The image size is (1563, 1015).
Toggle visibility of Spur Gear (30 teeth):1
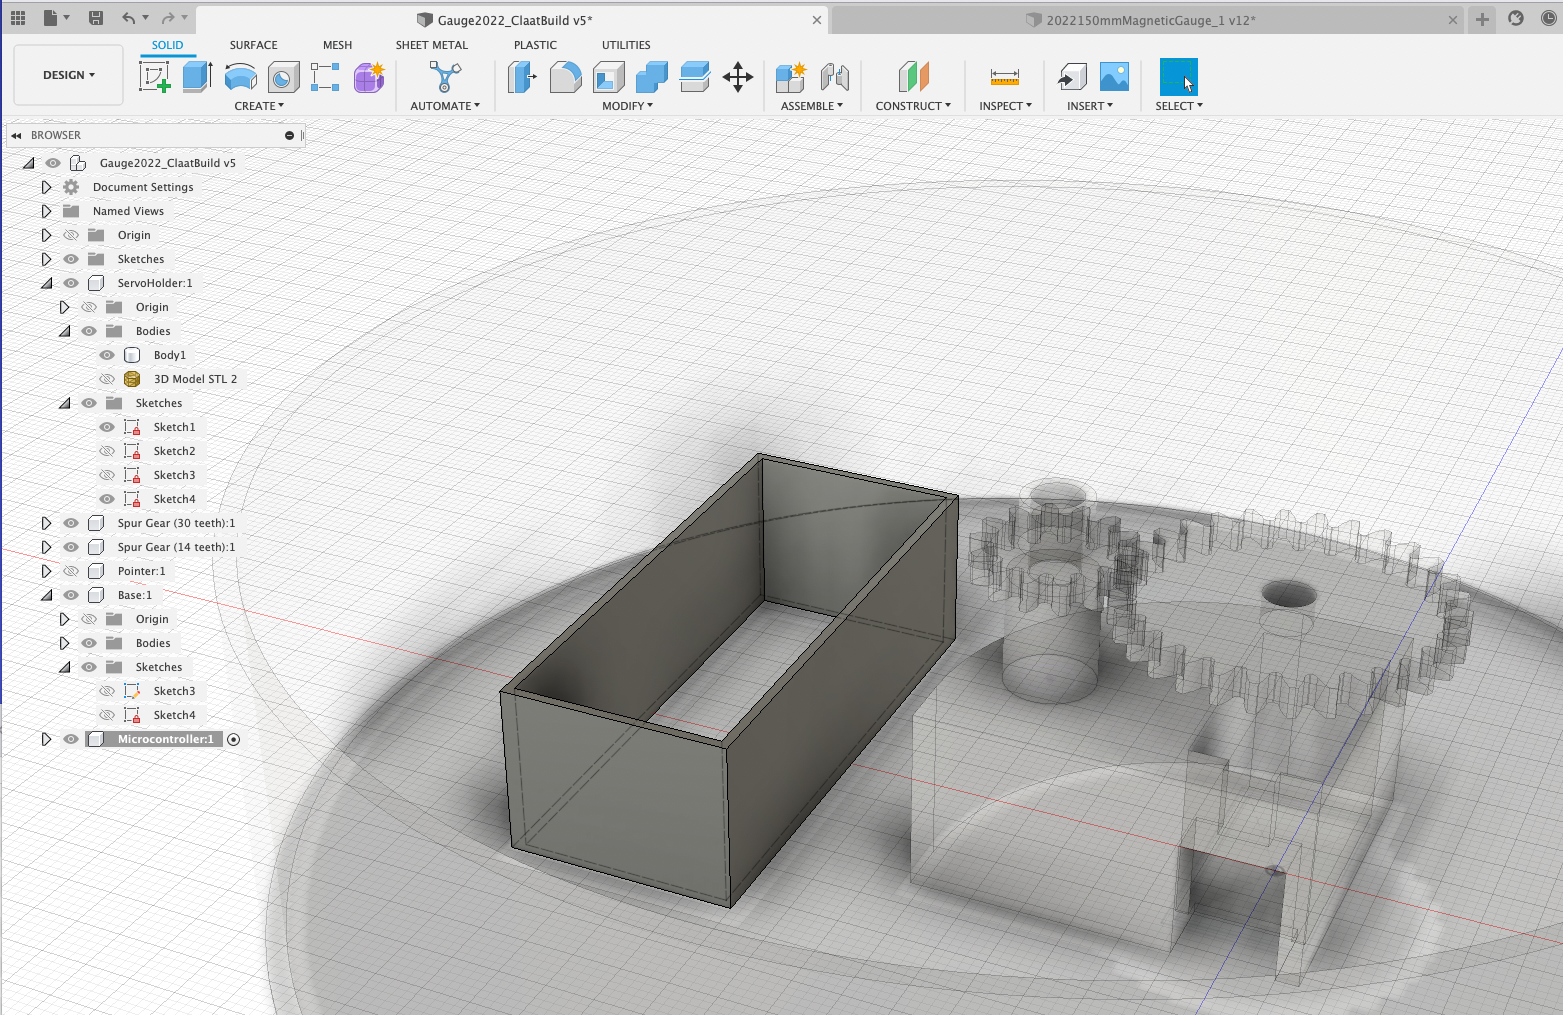pyautogui.click(x=71, y=523)
